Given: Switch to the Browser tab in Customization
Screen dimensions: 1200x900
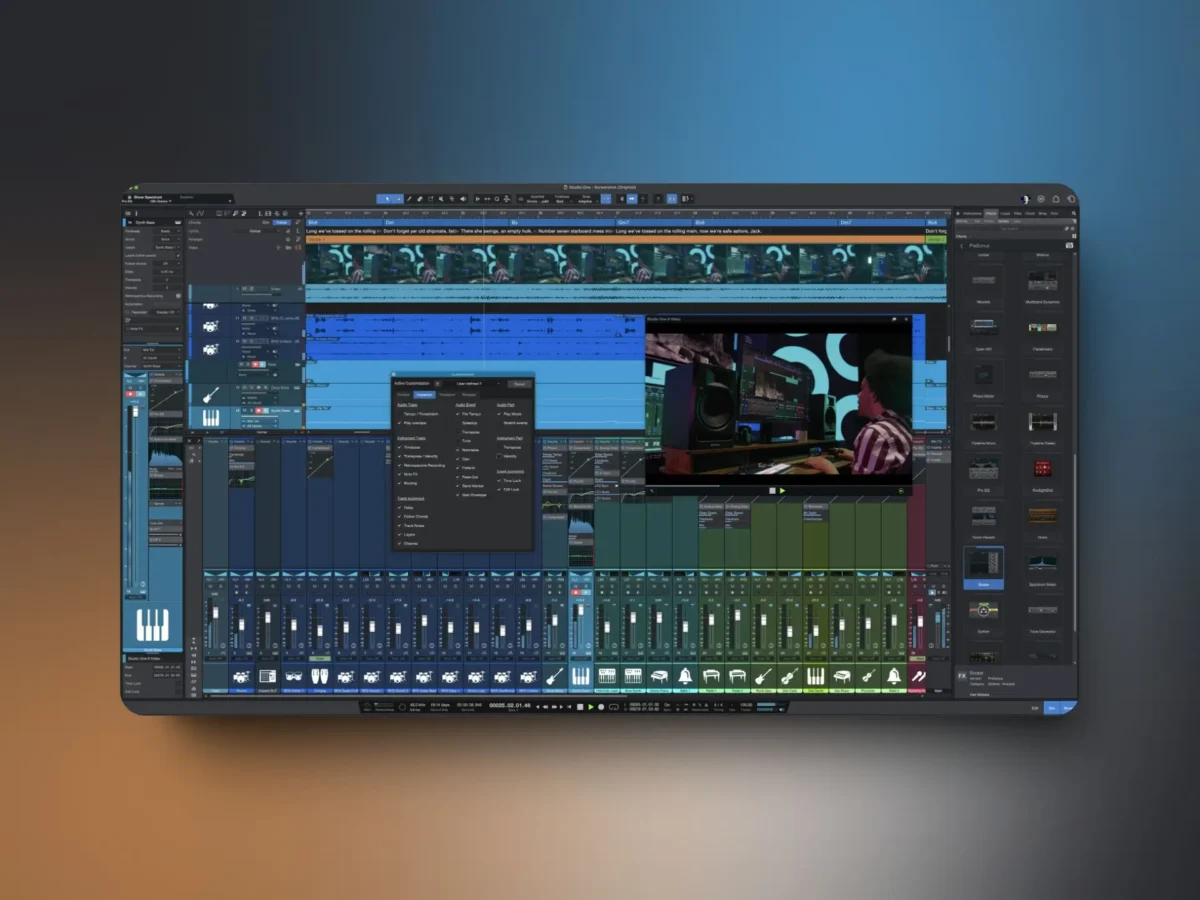Looking at the screenshot, I should (469, 395).
